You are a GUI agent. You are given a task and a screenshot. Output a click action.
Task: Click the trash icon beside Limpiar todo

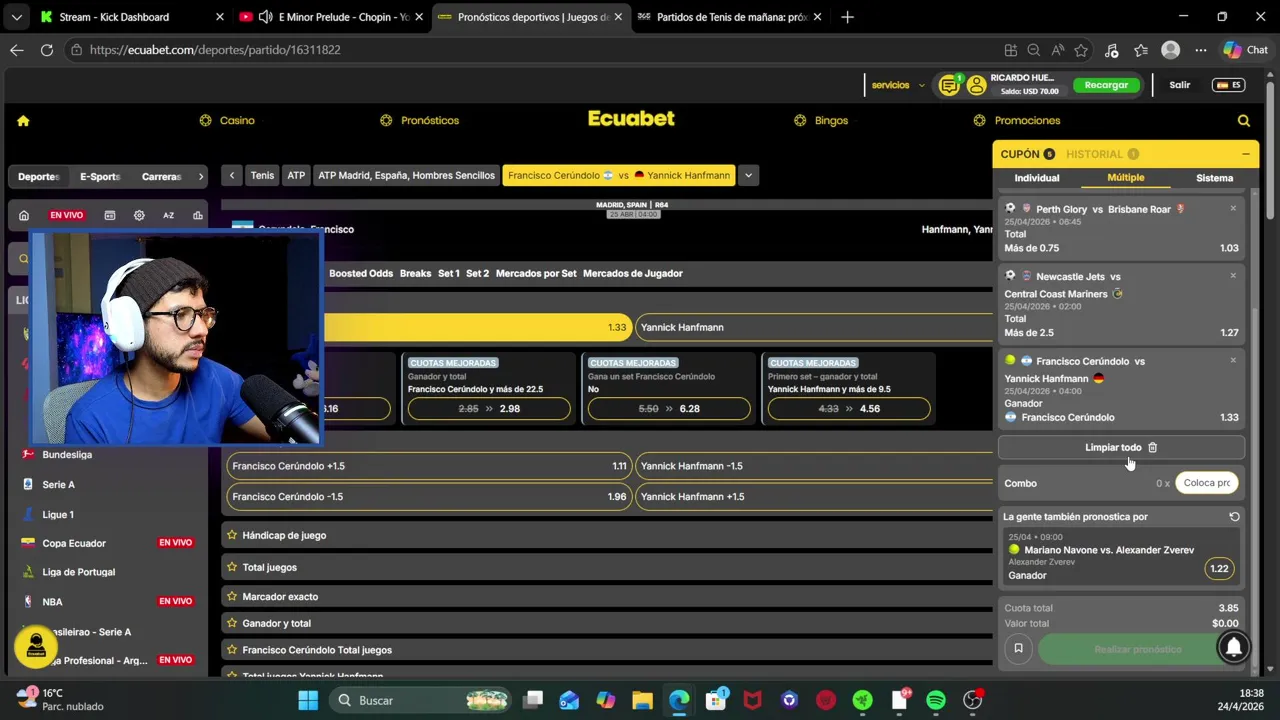click(1152, 447)
